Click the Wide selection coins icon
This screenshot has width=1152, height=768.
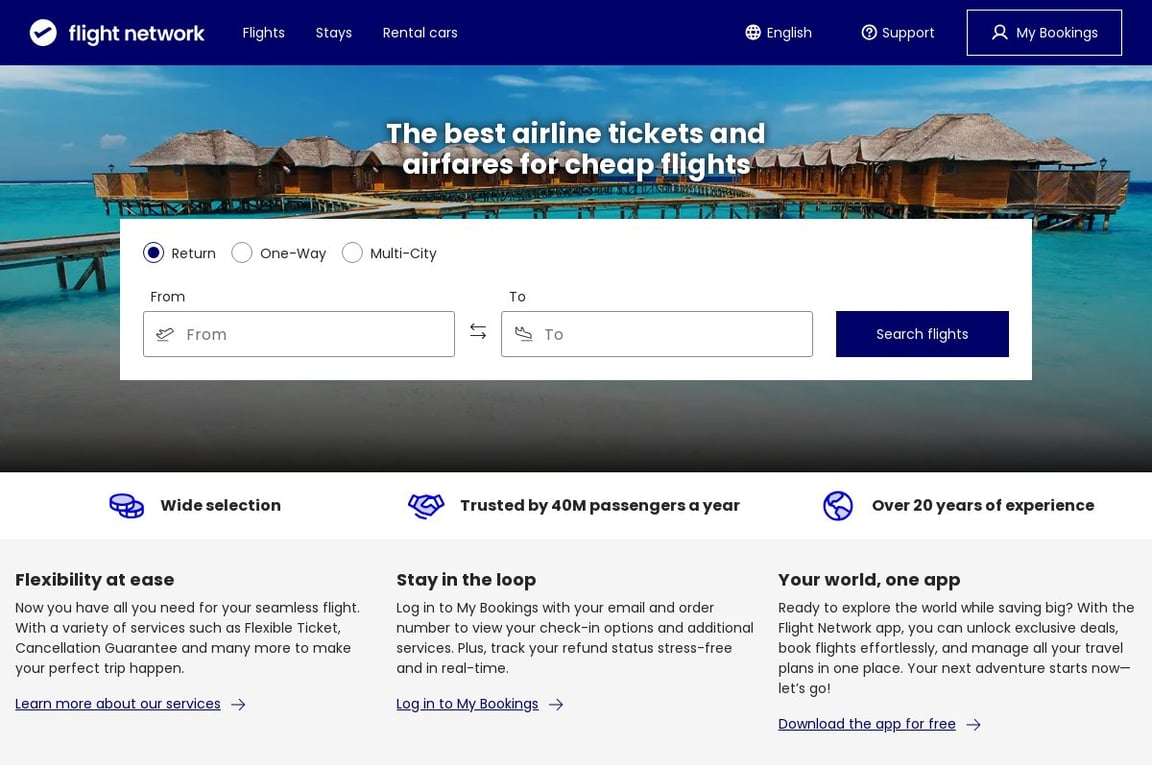[126, 506]
